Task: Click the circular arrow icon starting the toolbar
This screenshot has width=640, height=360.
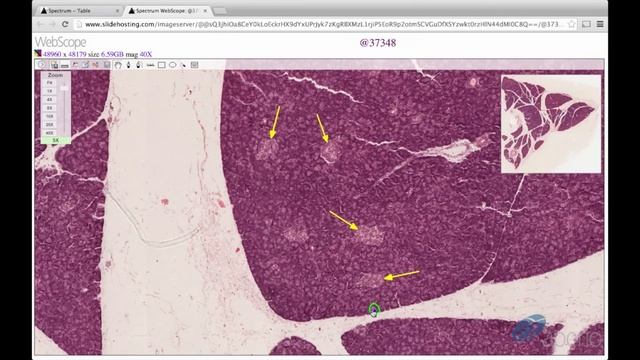Action: coord(41,64)
